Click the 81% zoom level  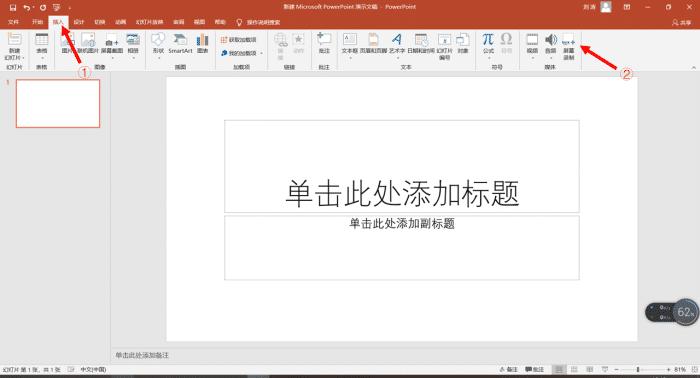pos(680,370)
